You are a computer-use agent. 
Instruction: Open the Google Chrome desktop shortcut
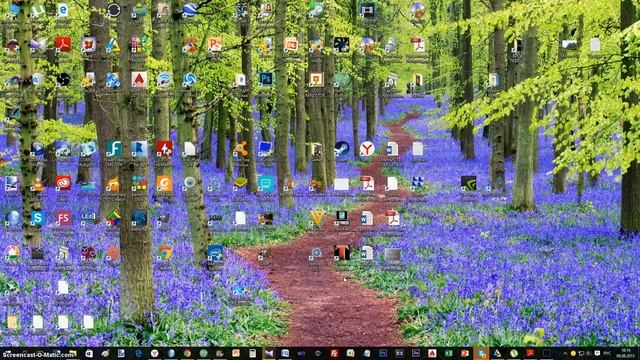164,253
